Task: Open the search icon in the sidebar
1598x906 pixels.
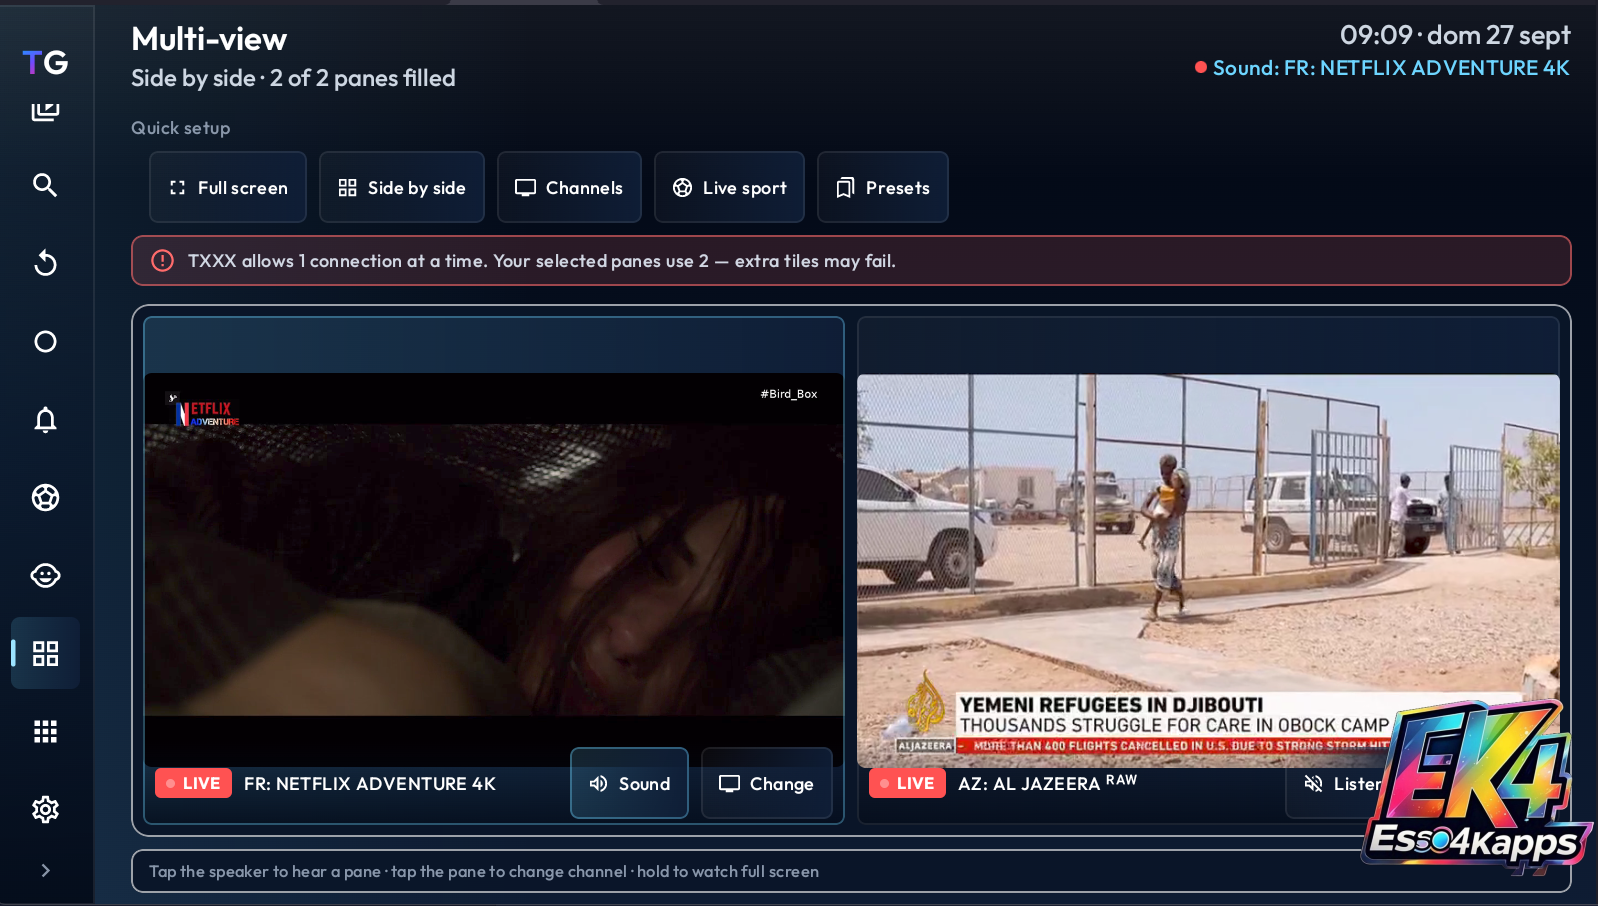Action: pyautogui.click(x=45, y=185)
